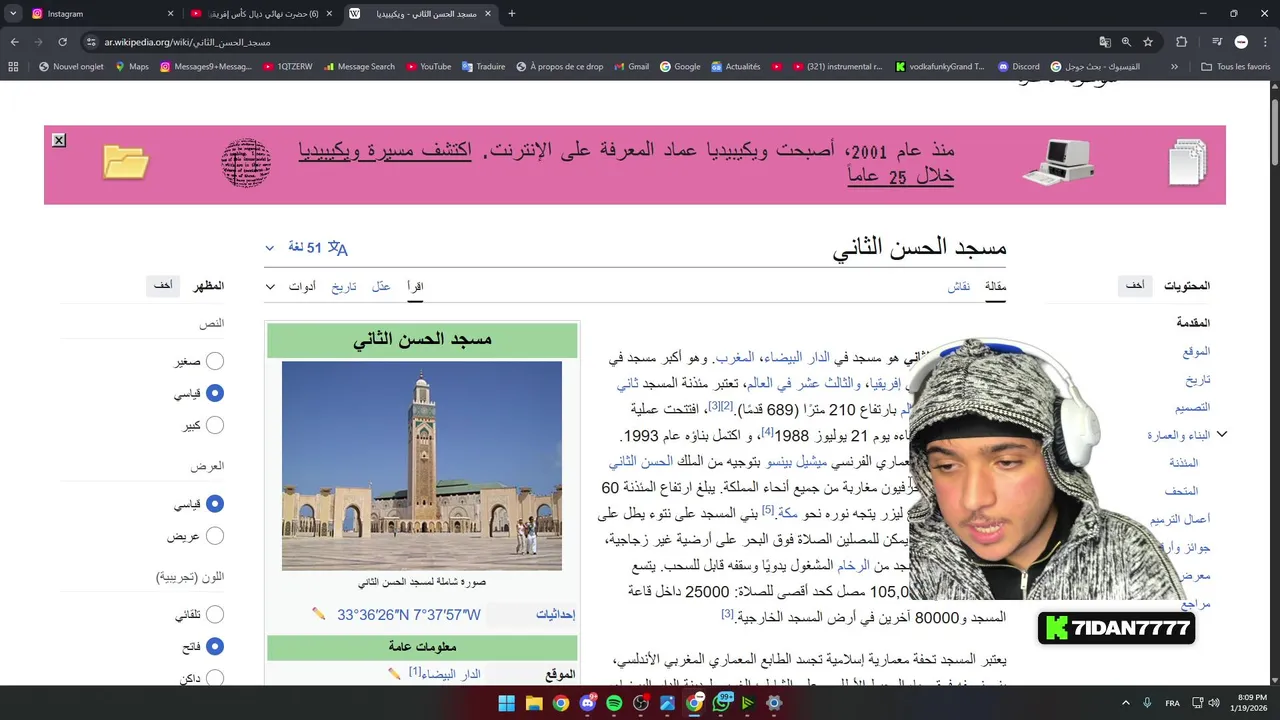Open the browser extensions puzzle icon
1280x720 pixels.
(x=1181, y=42)
